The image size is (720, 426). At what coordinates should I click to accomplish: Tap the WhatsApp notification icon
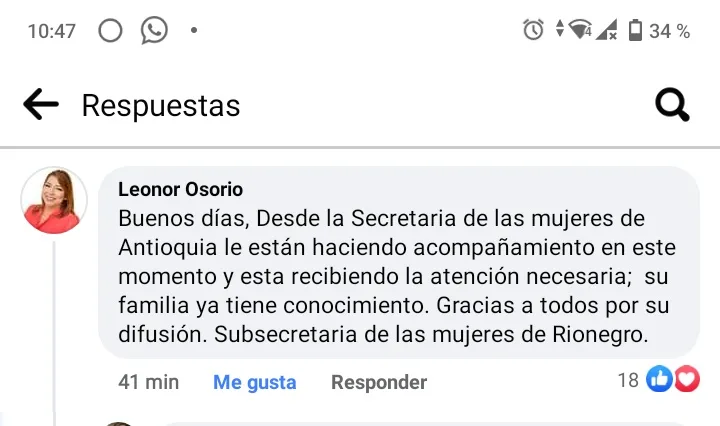tap(154, 30)
